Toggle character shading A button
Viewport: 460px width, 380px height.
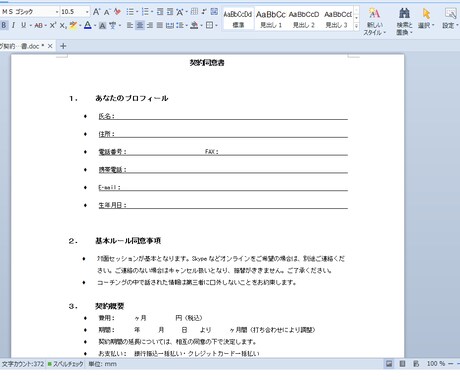click(x=103, y=25)
